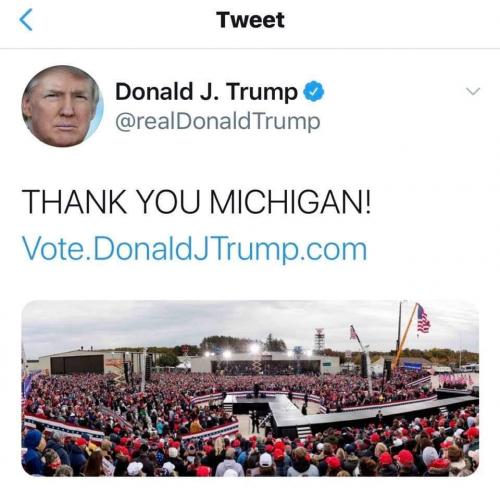The width and height of the screenshot is (500, 493).
Task: Select the @realDonaldTrump handle
Action: [x=218, y=122]
